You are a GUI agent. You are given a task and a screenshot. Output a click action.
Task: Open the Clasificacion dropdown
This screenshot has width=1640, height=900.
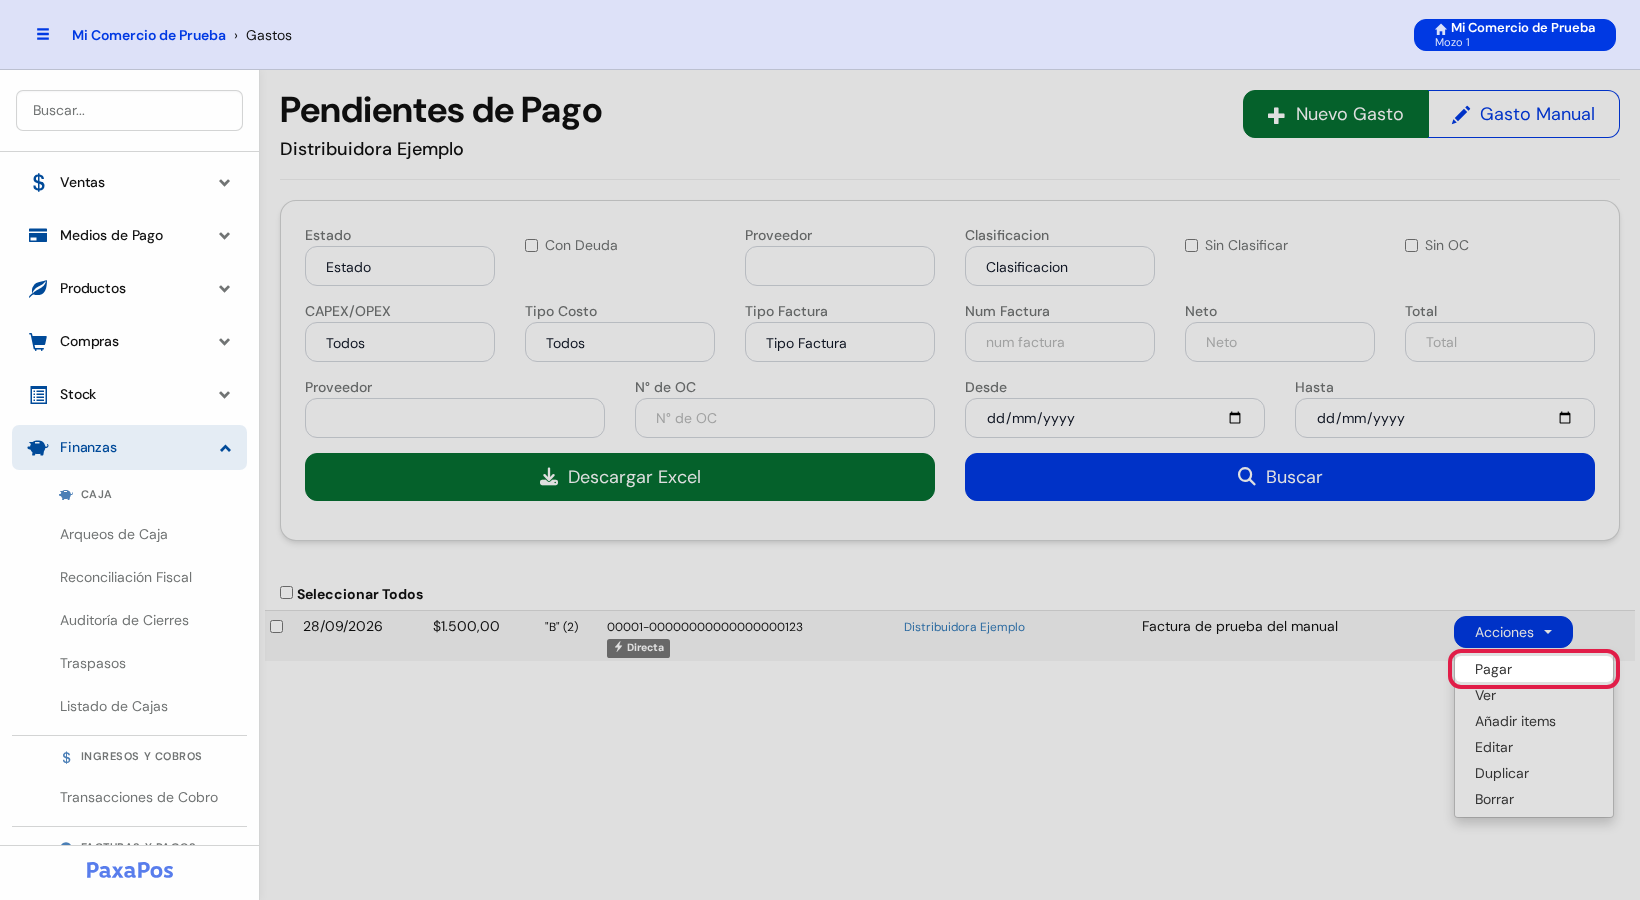click(1060, 266)
